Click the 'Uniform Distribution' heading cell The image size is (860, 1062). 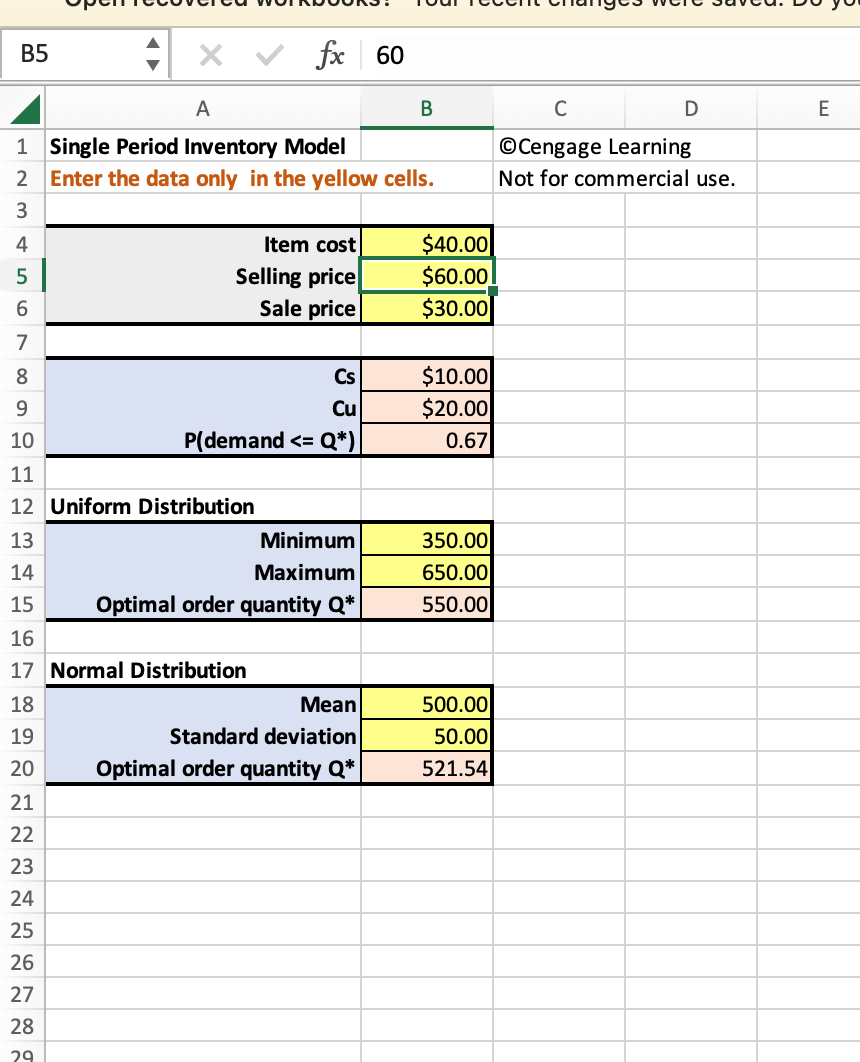pyautogui.click(x=202, y=506)
